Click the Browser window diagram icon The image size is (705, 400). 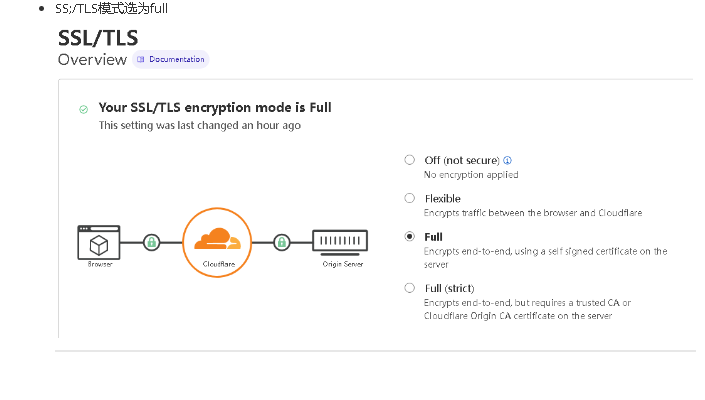[99, 241]
